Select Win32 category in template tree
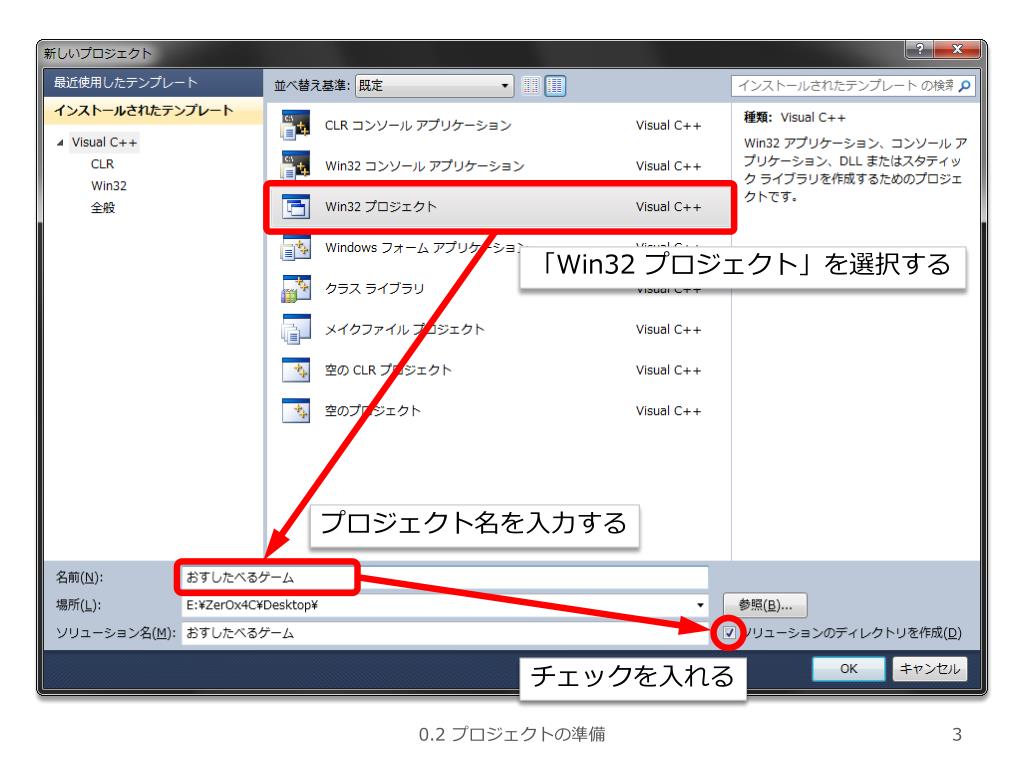1024x768 pixels. pyautogui.click(x=108, y=185)
